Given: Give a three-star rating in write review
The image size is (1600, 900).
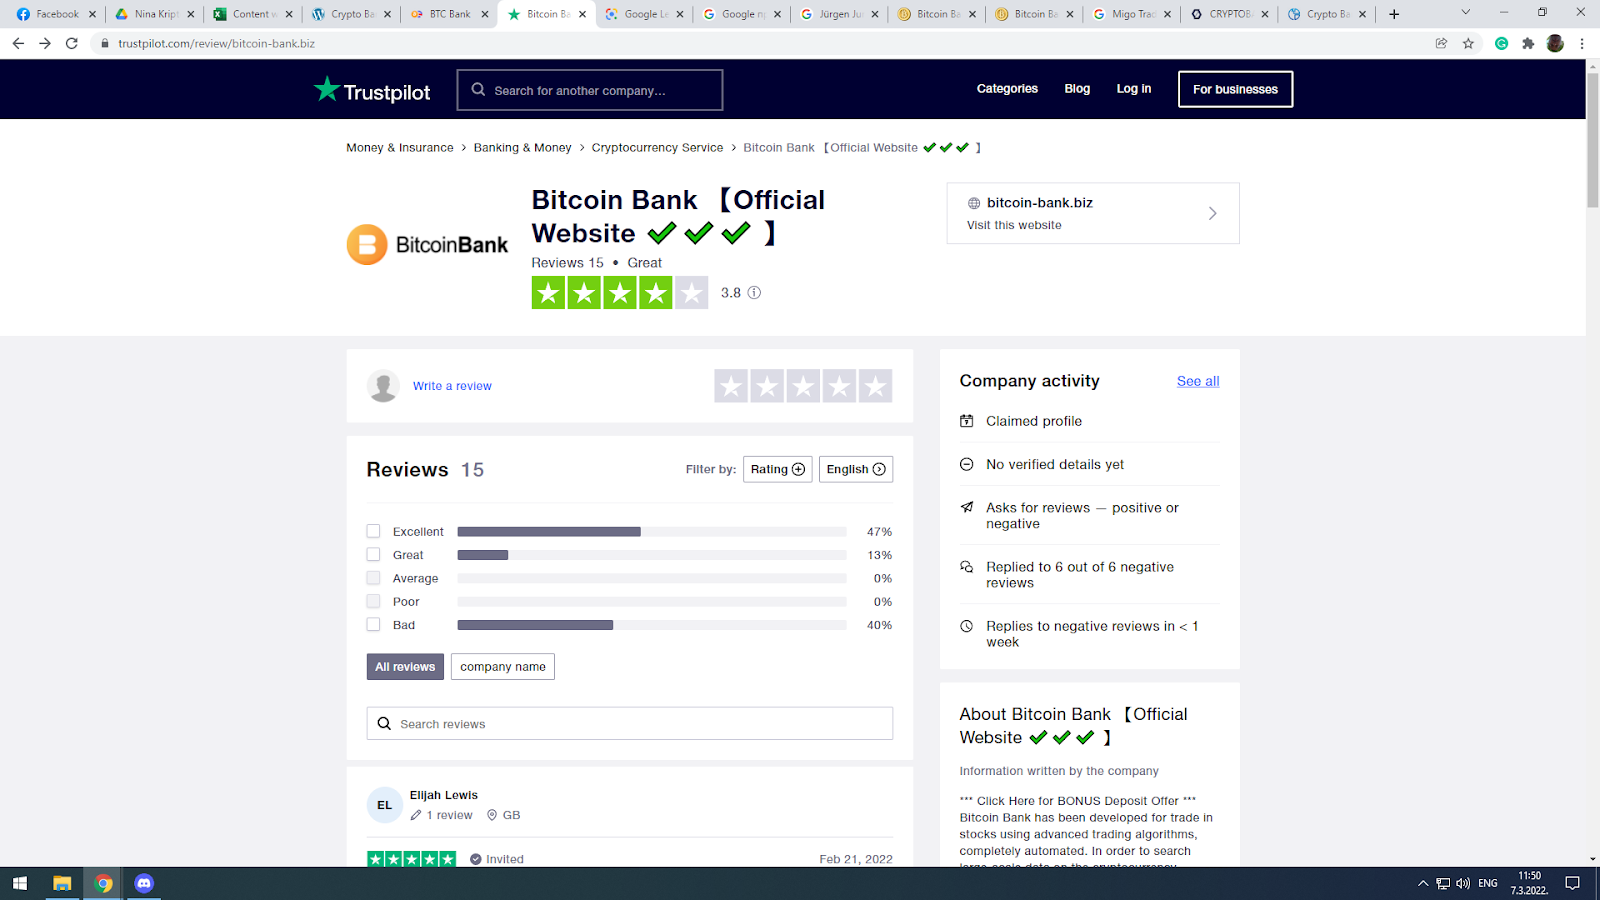Looking at the screenshot, I should pos(803,386).
